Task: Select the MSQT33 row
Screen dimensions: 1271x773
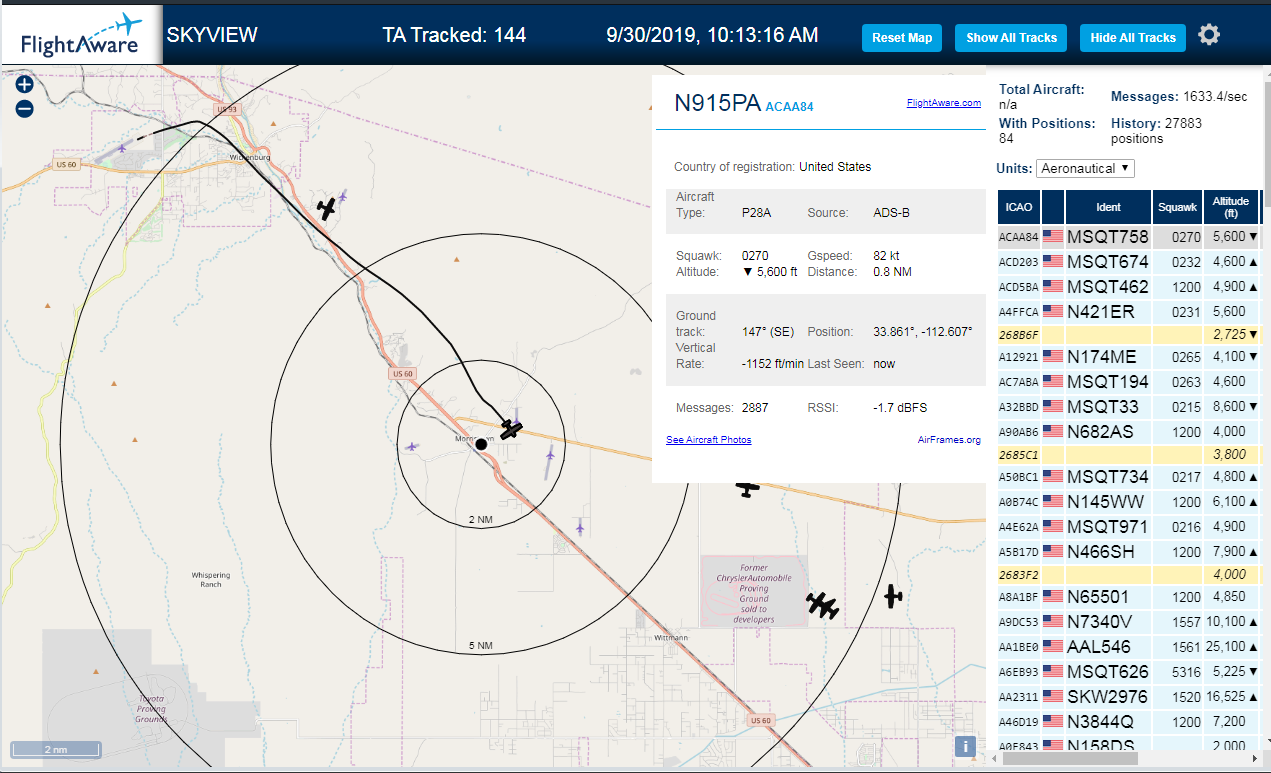Action: tap(1128, 407)
